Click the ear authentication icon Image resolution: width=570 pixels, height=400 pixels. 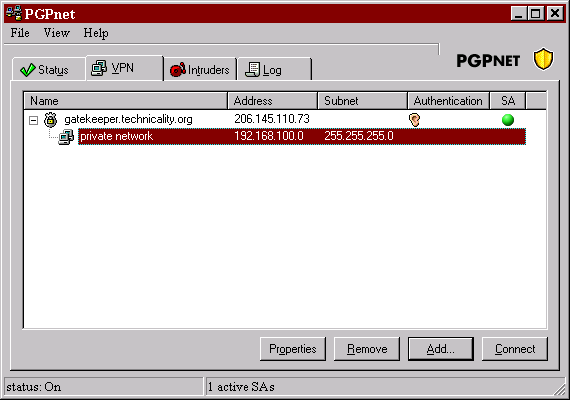[414, 120]
